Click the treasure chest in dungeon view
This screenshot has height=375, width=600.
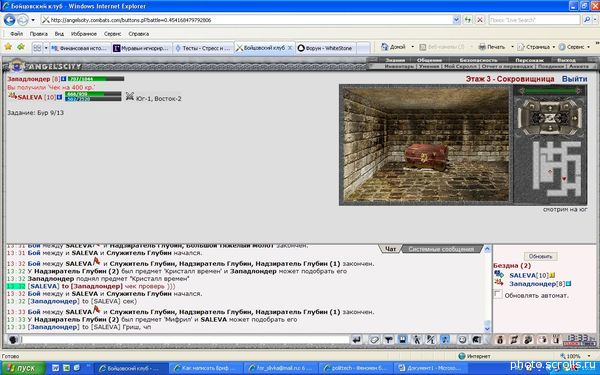coord(426,157)
